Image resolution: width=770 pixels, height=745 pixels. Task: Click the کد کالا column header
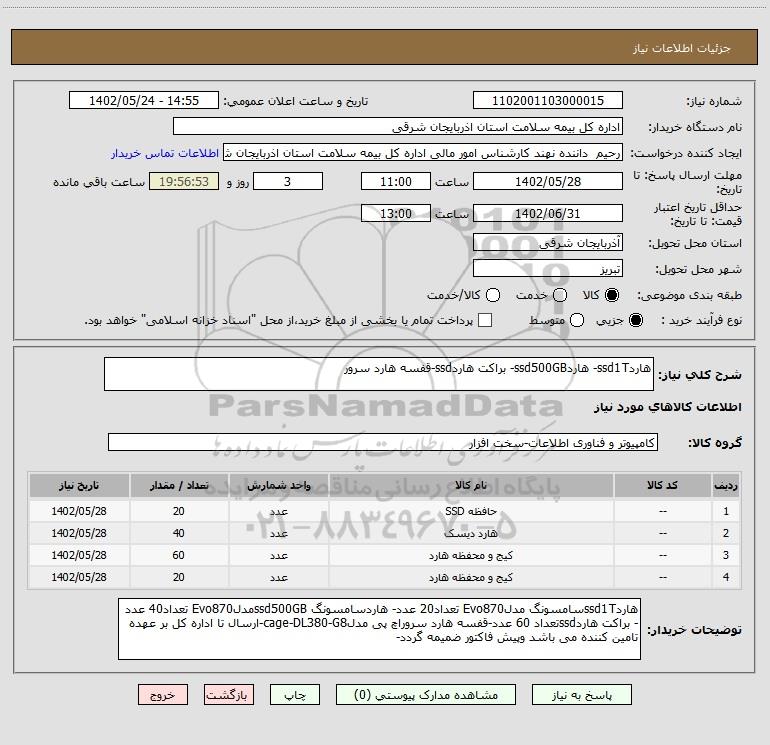[x=663, y=485]
